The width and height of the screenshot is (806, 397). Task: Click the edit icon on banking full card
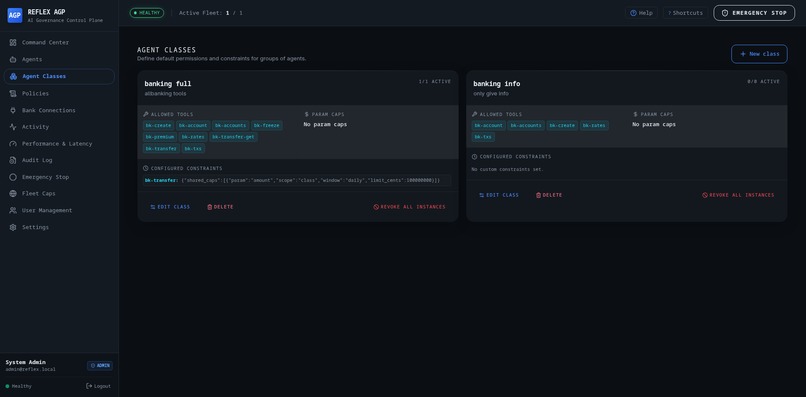click(x=153, y=207)
